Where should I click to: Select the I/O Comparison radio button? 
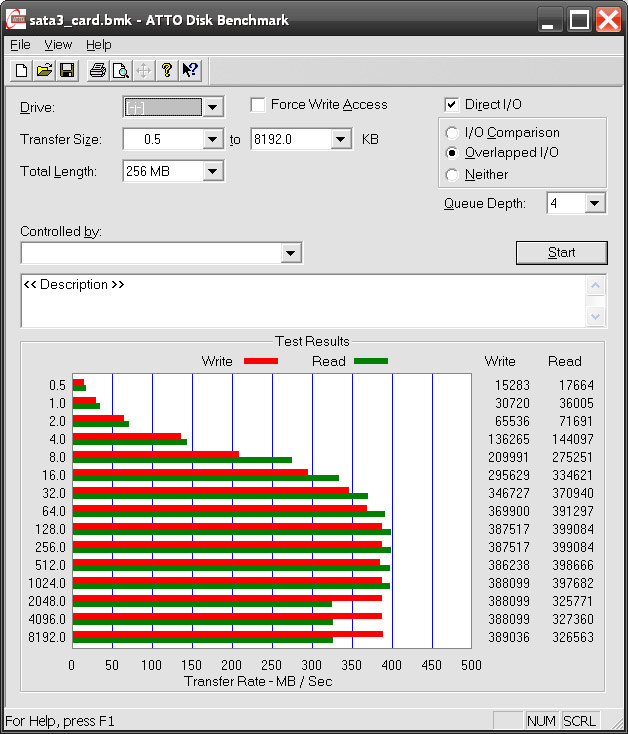[x=452, y=133]
